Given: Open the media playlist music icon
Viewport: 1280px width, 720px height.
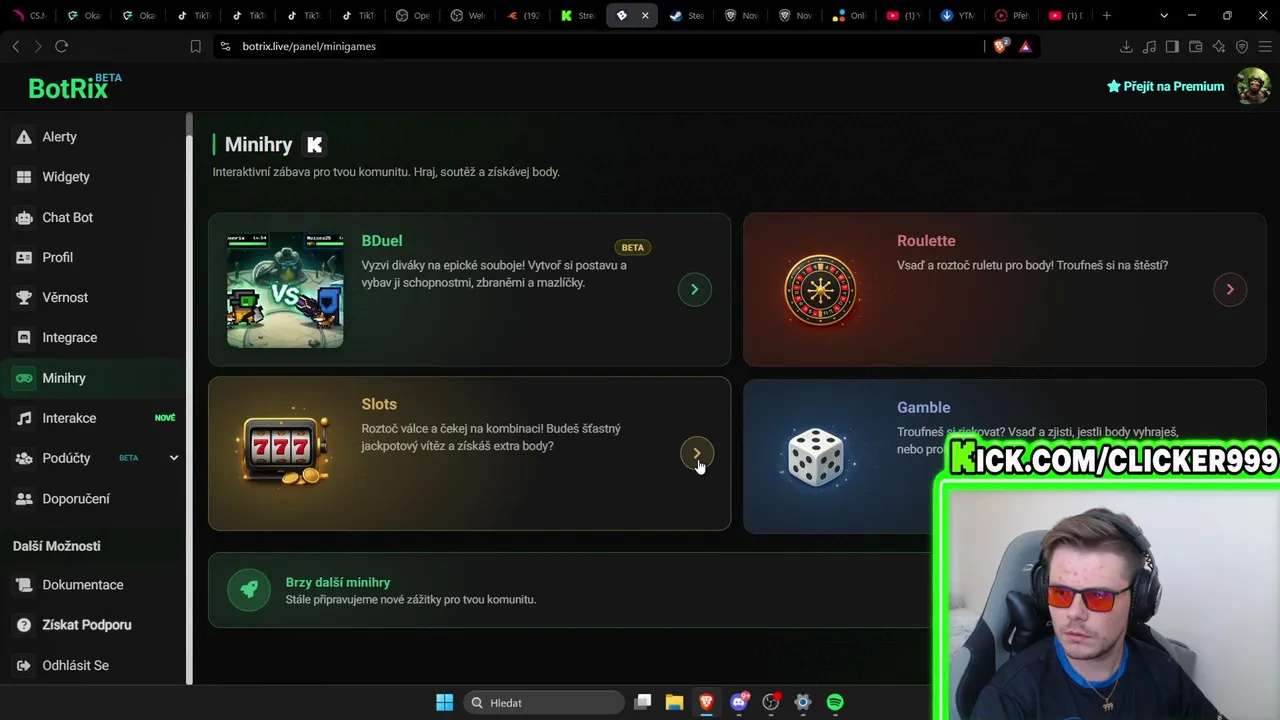Looking at the screenshot, I should point(1149,46).
